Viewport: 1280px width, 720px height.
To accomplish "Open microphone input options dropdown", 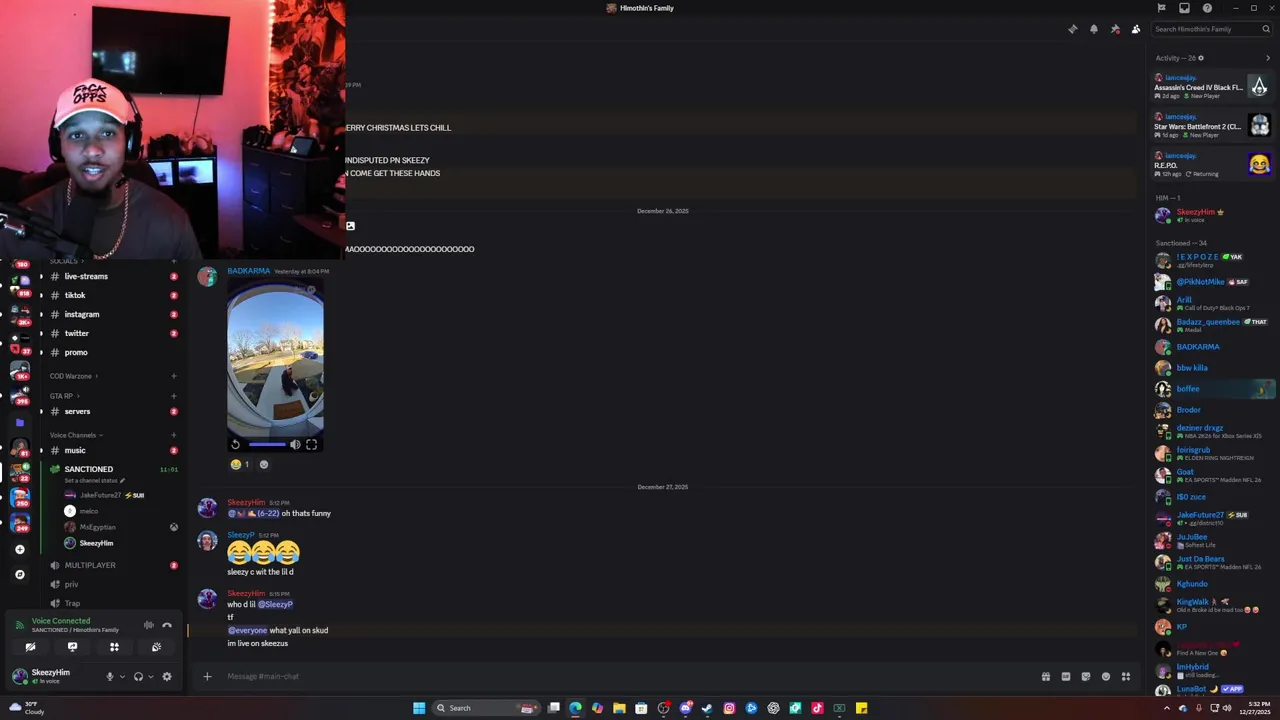I will click(122, 677).
